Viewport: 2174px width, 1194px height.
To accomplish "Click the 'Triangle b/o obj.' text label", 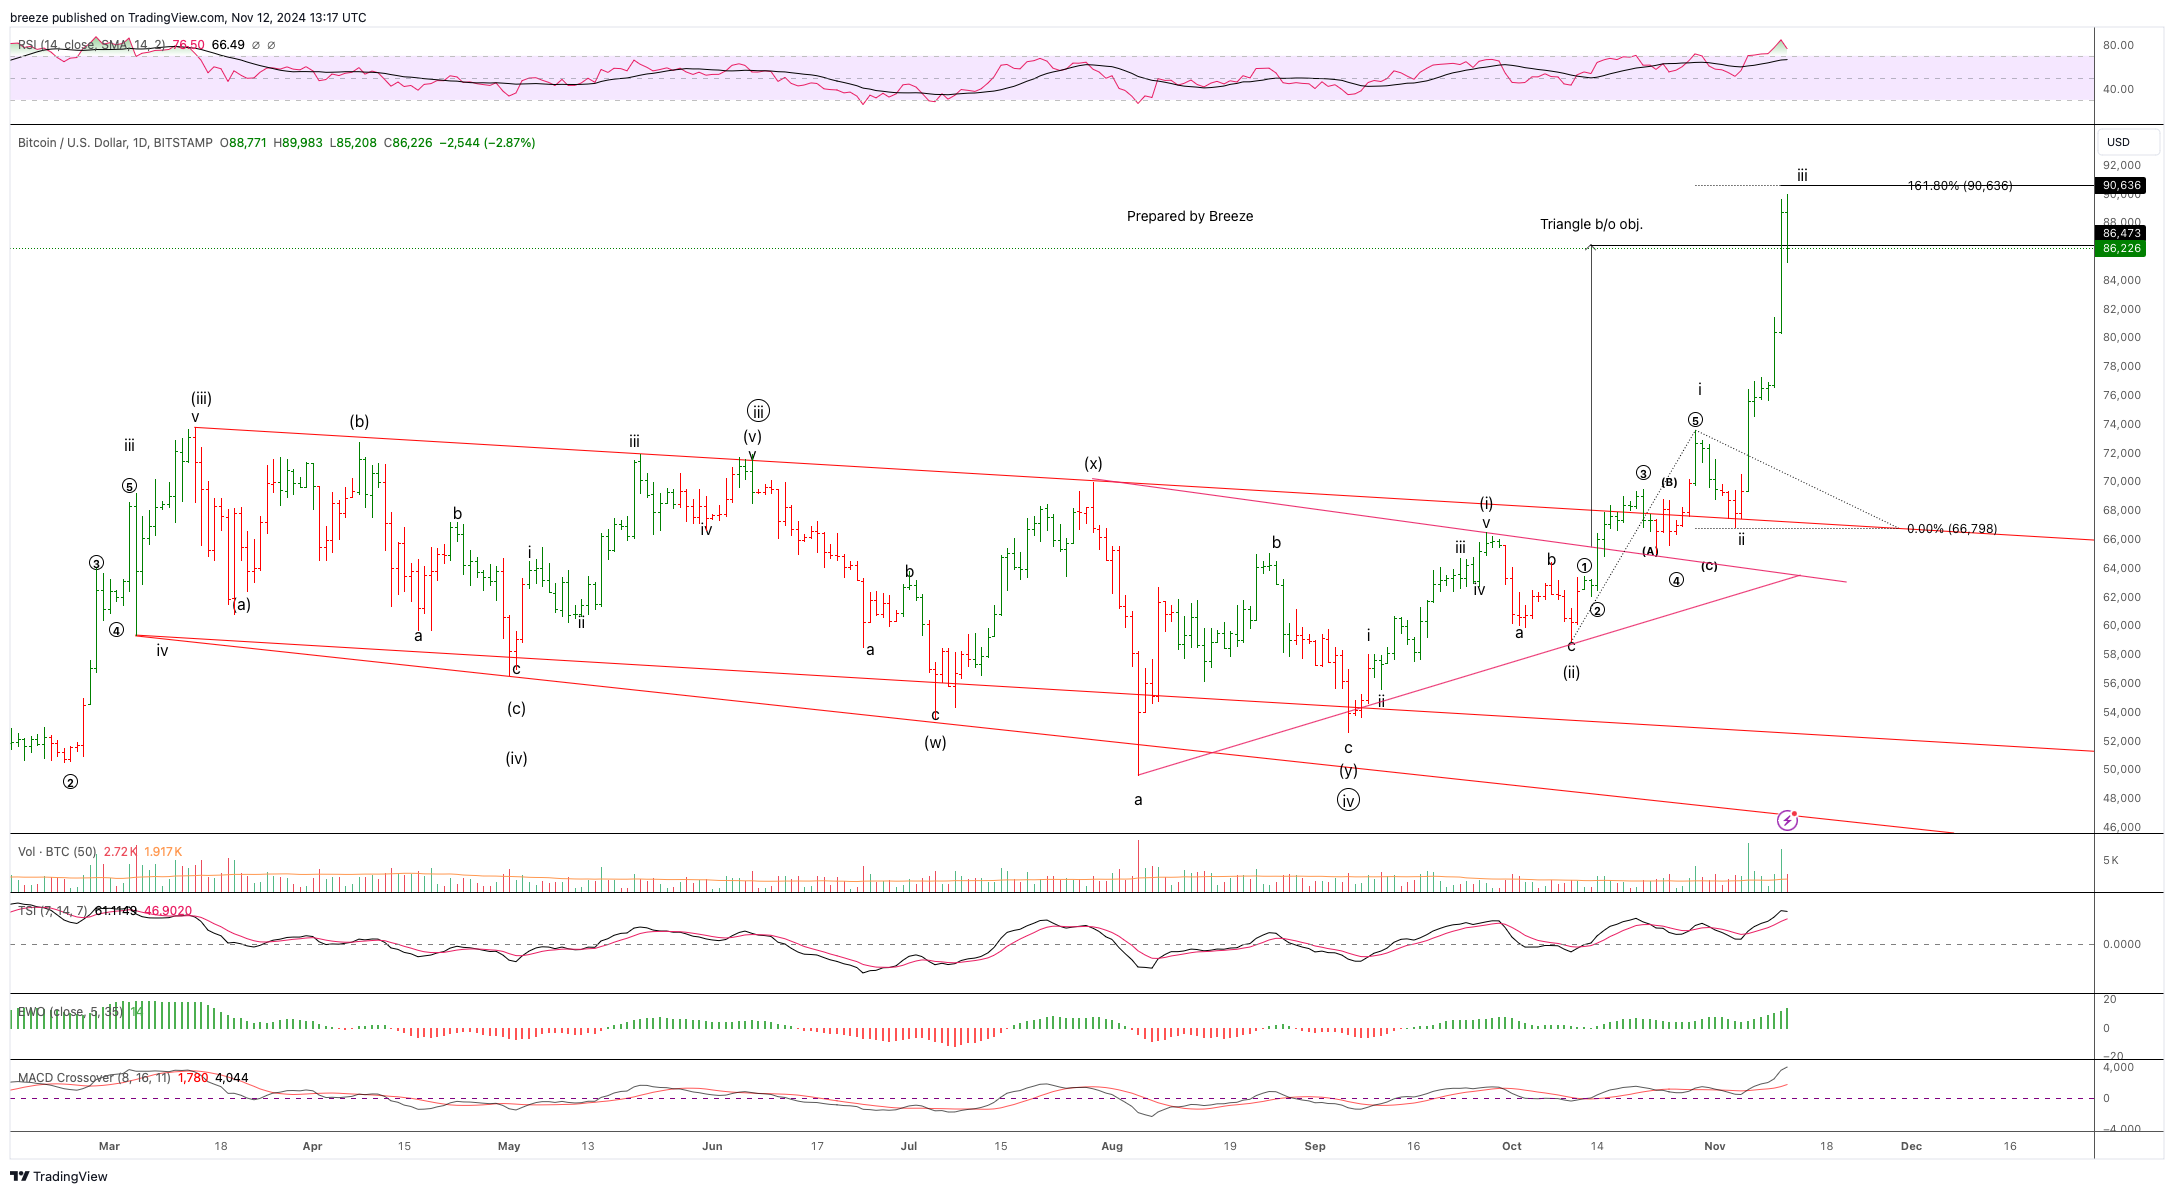I will pyautogui.click(x=1591, y=224).
